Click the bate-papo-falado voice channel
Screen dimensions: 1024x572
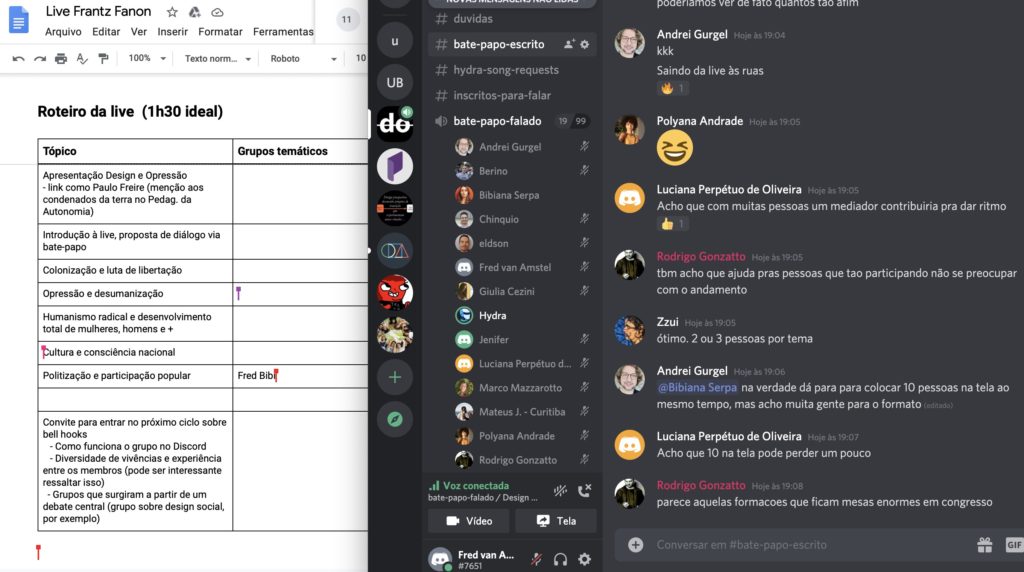512,121
